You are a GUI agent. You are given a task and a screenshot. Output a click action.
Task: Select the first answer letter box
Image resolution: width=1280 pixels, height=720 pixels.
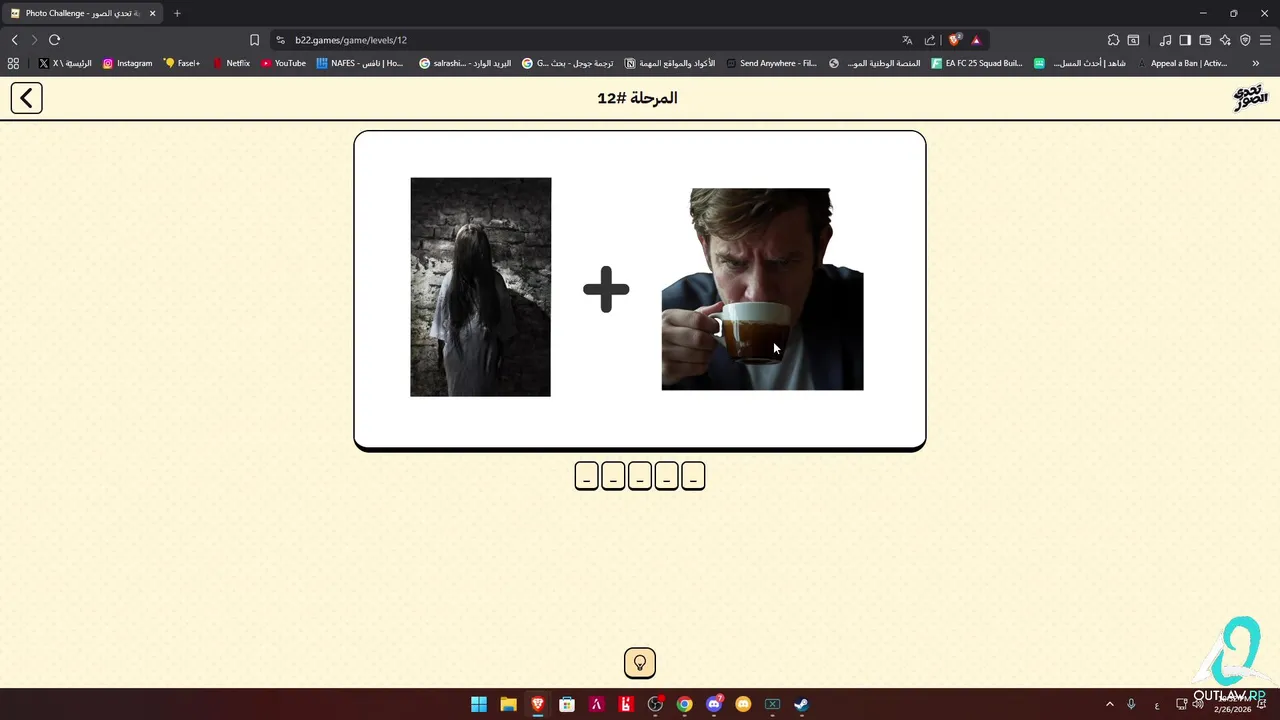(586, 476)
